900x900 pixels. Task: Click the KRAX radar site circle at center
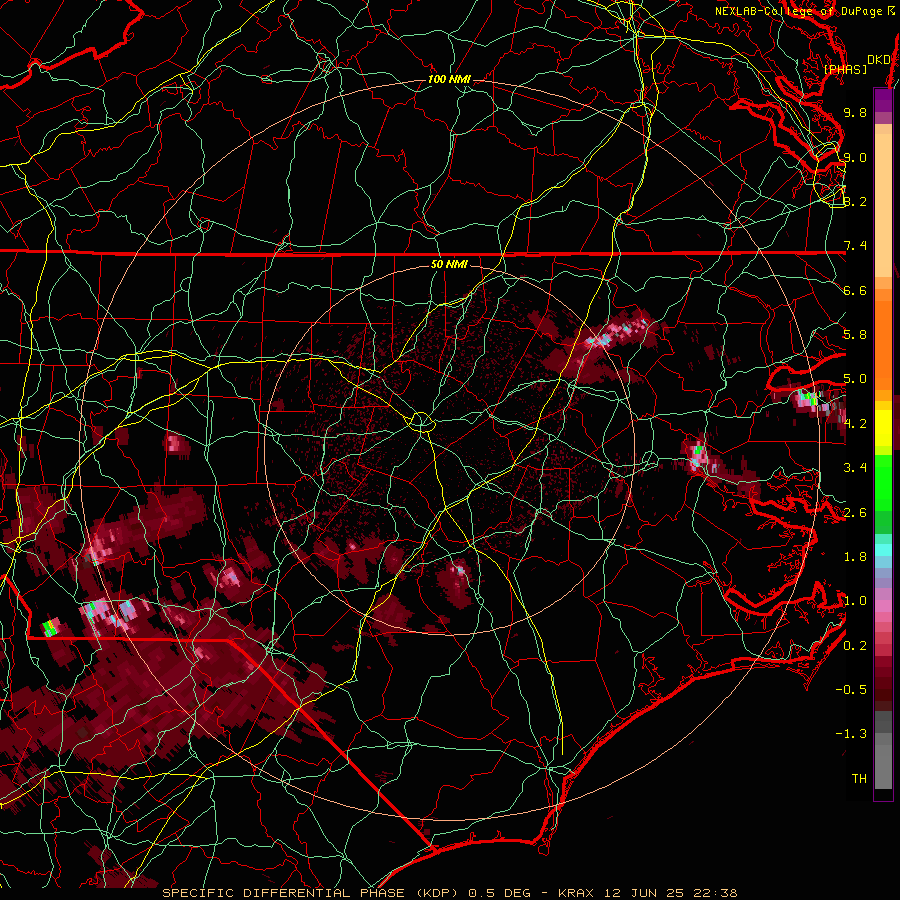(421, 422)
